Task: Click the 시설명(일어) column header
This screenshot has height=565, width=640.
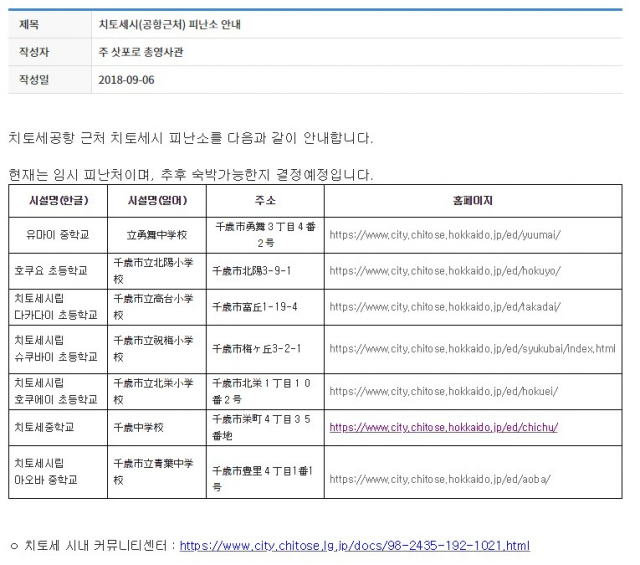Action: point(157,201)
